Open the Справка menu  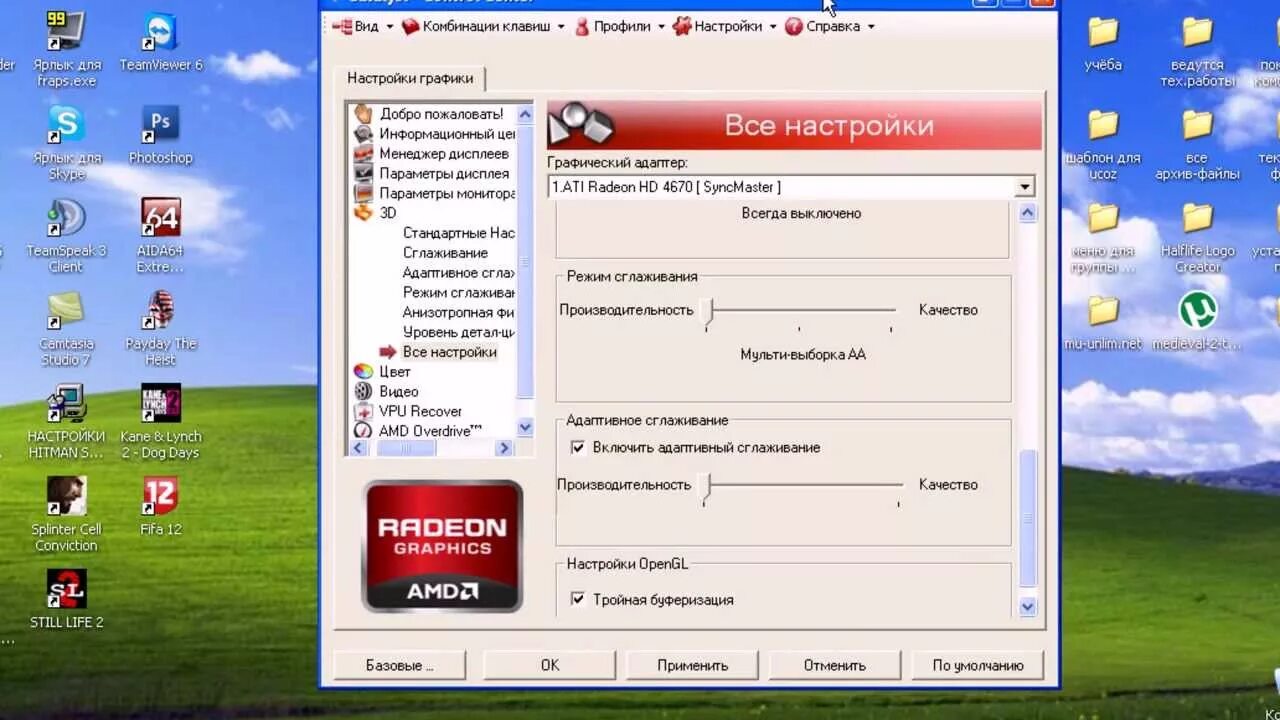tap(830, 26)
